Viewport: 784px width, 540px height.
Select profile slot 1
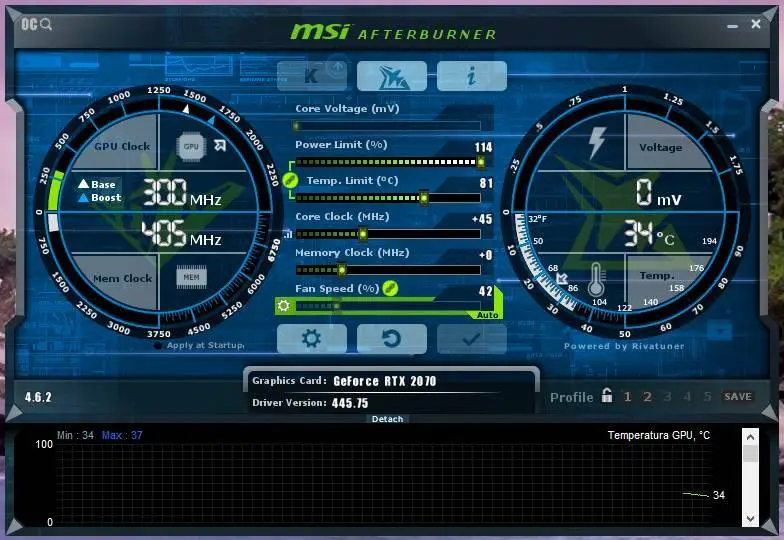click(628, 396)
